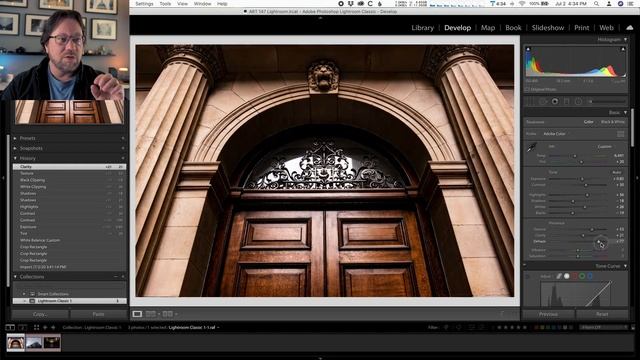The width and height of the screenshot is (640, 360).
Task: Click the Reset button
Action: [x=602, y=314]
